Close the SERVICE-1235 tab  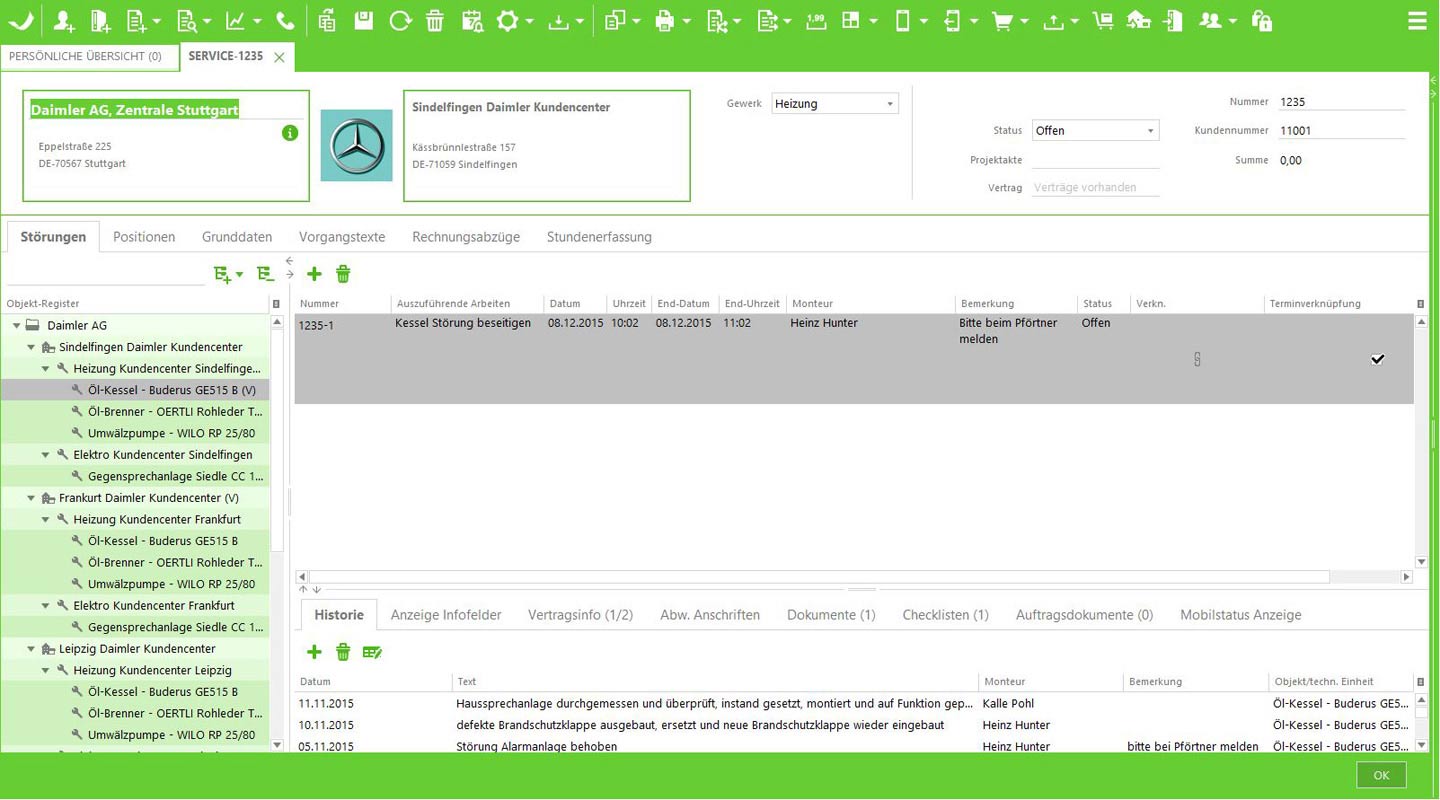pyautogui.click(x=279, y=58)
